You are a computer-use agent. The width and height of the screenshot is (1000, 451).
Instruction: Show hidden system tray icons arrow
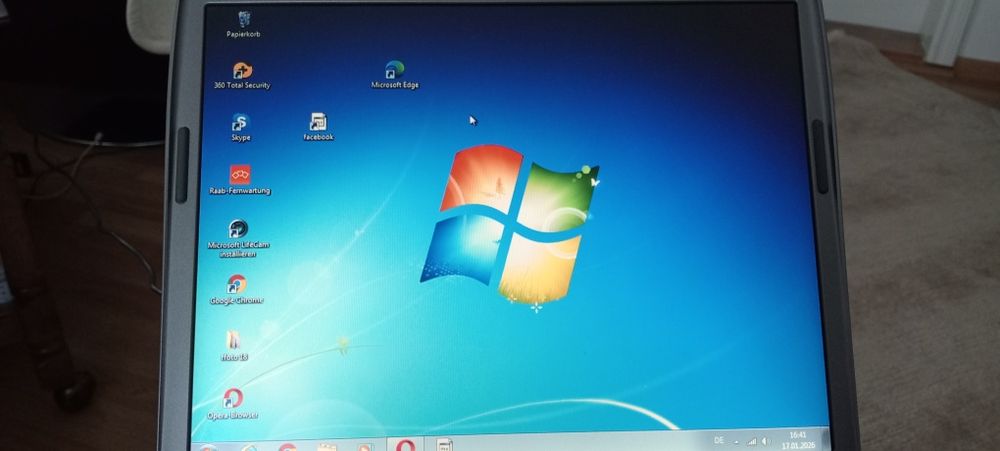pyautogui.click(x=737, y=441)
